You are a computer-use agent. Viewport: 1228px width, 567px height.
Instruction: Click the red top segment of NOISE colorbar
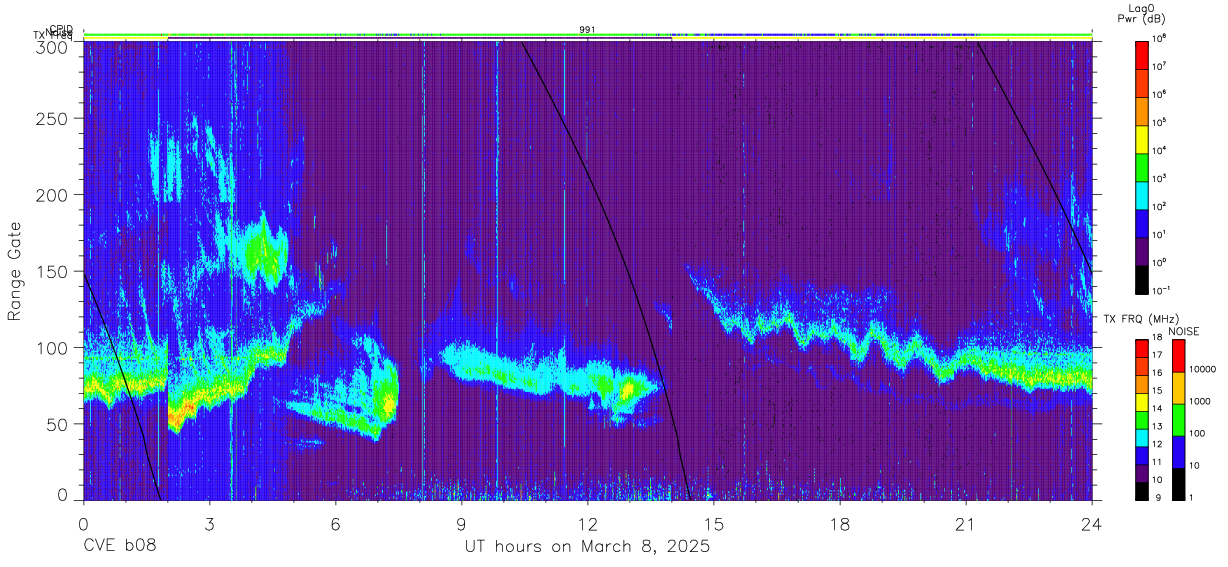coord(1178,356)
